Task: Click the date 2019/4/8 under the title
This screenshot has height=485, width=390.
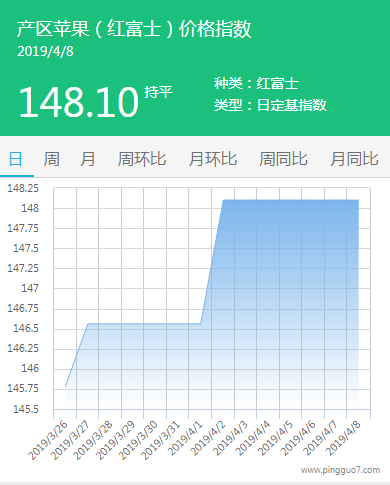Action: click(x=45, y=52)
